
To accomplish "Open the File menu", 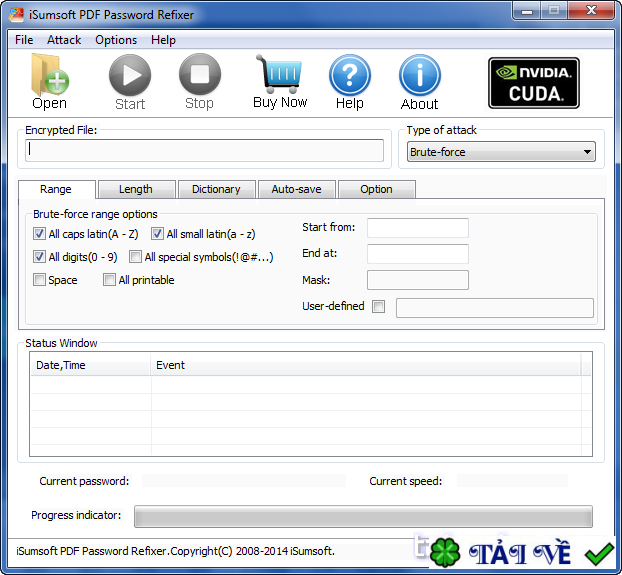I will (x=24, y=40).
